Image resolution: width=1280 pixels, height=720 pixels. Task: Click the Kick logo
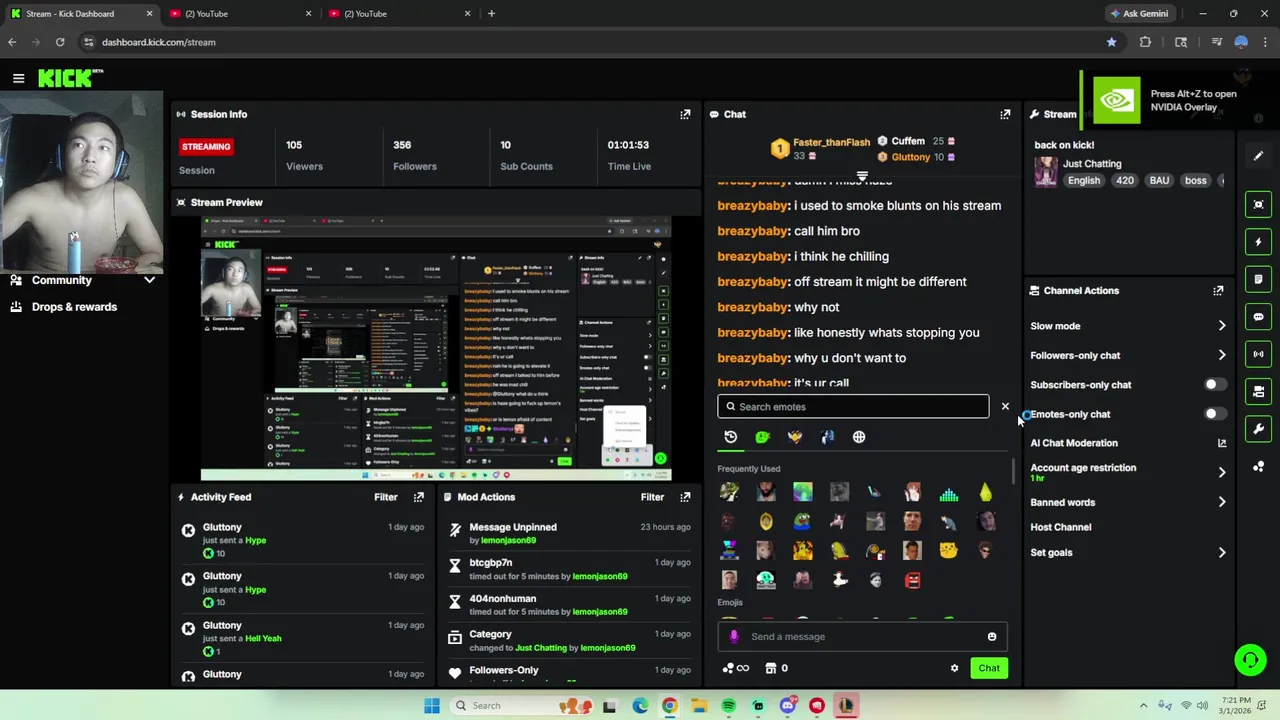pyautogui.click(x=70, y=78)
